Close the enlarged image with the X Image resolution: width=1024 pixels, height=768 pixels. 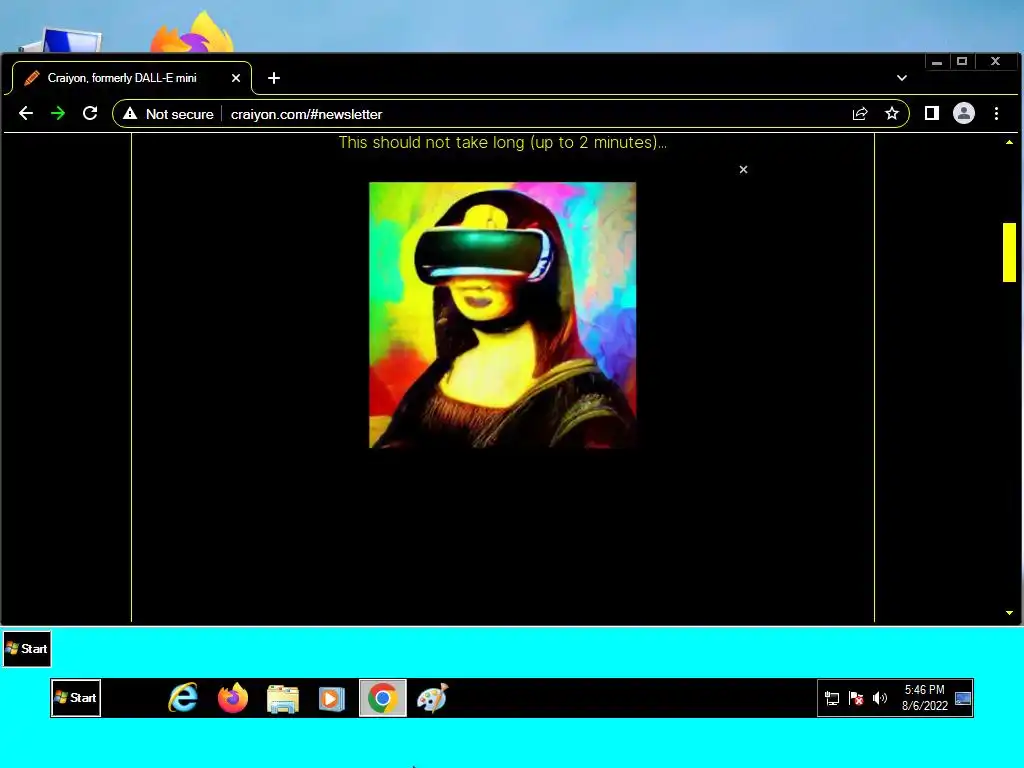tap(743, 170)
